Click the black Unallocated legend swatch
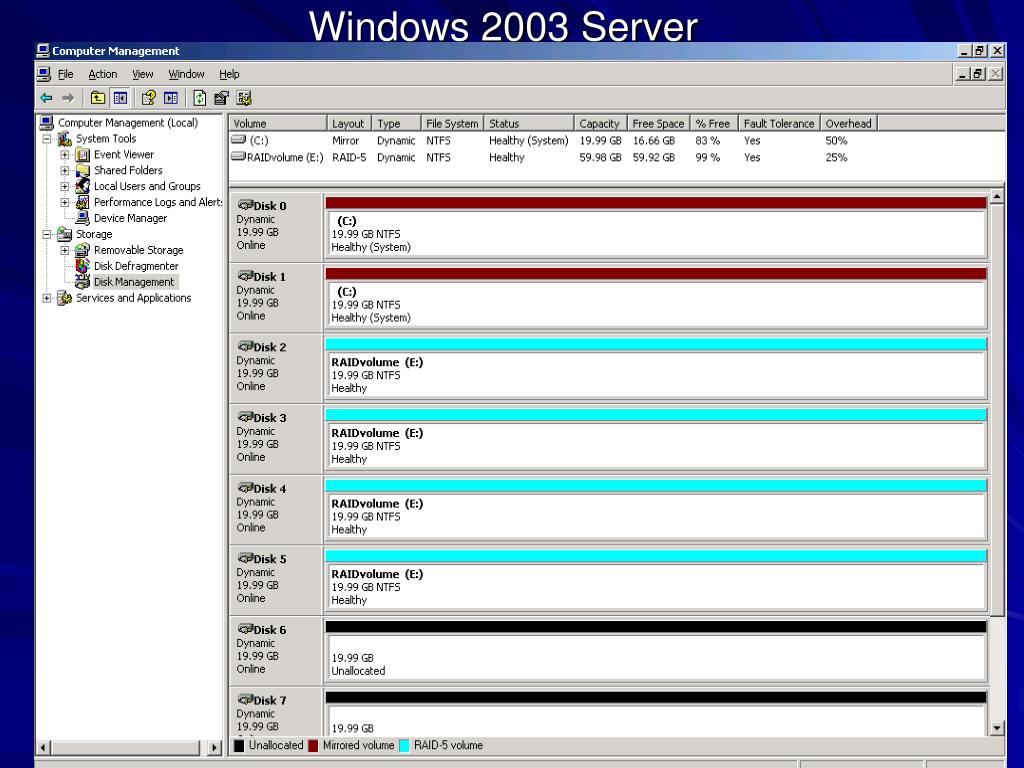The width and height of the screenshot is (1024, 768). (x=239, y=745)
